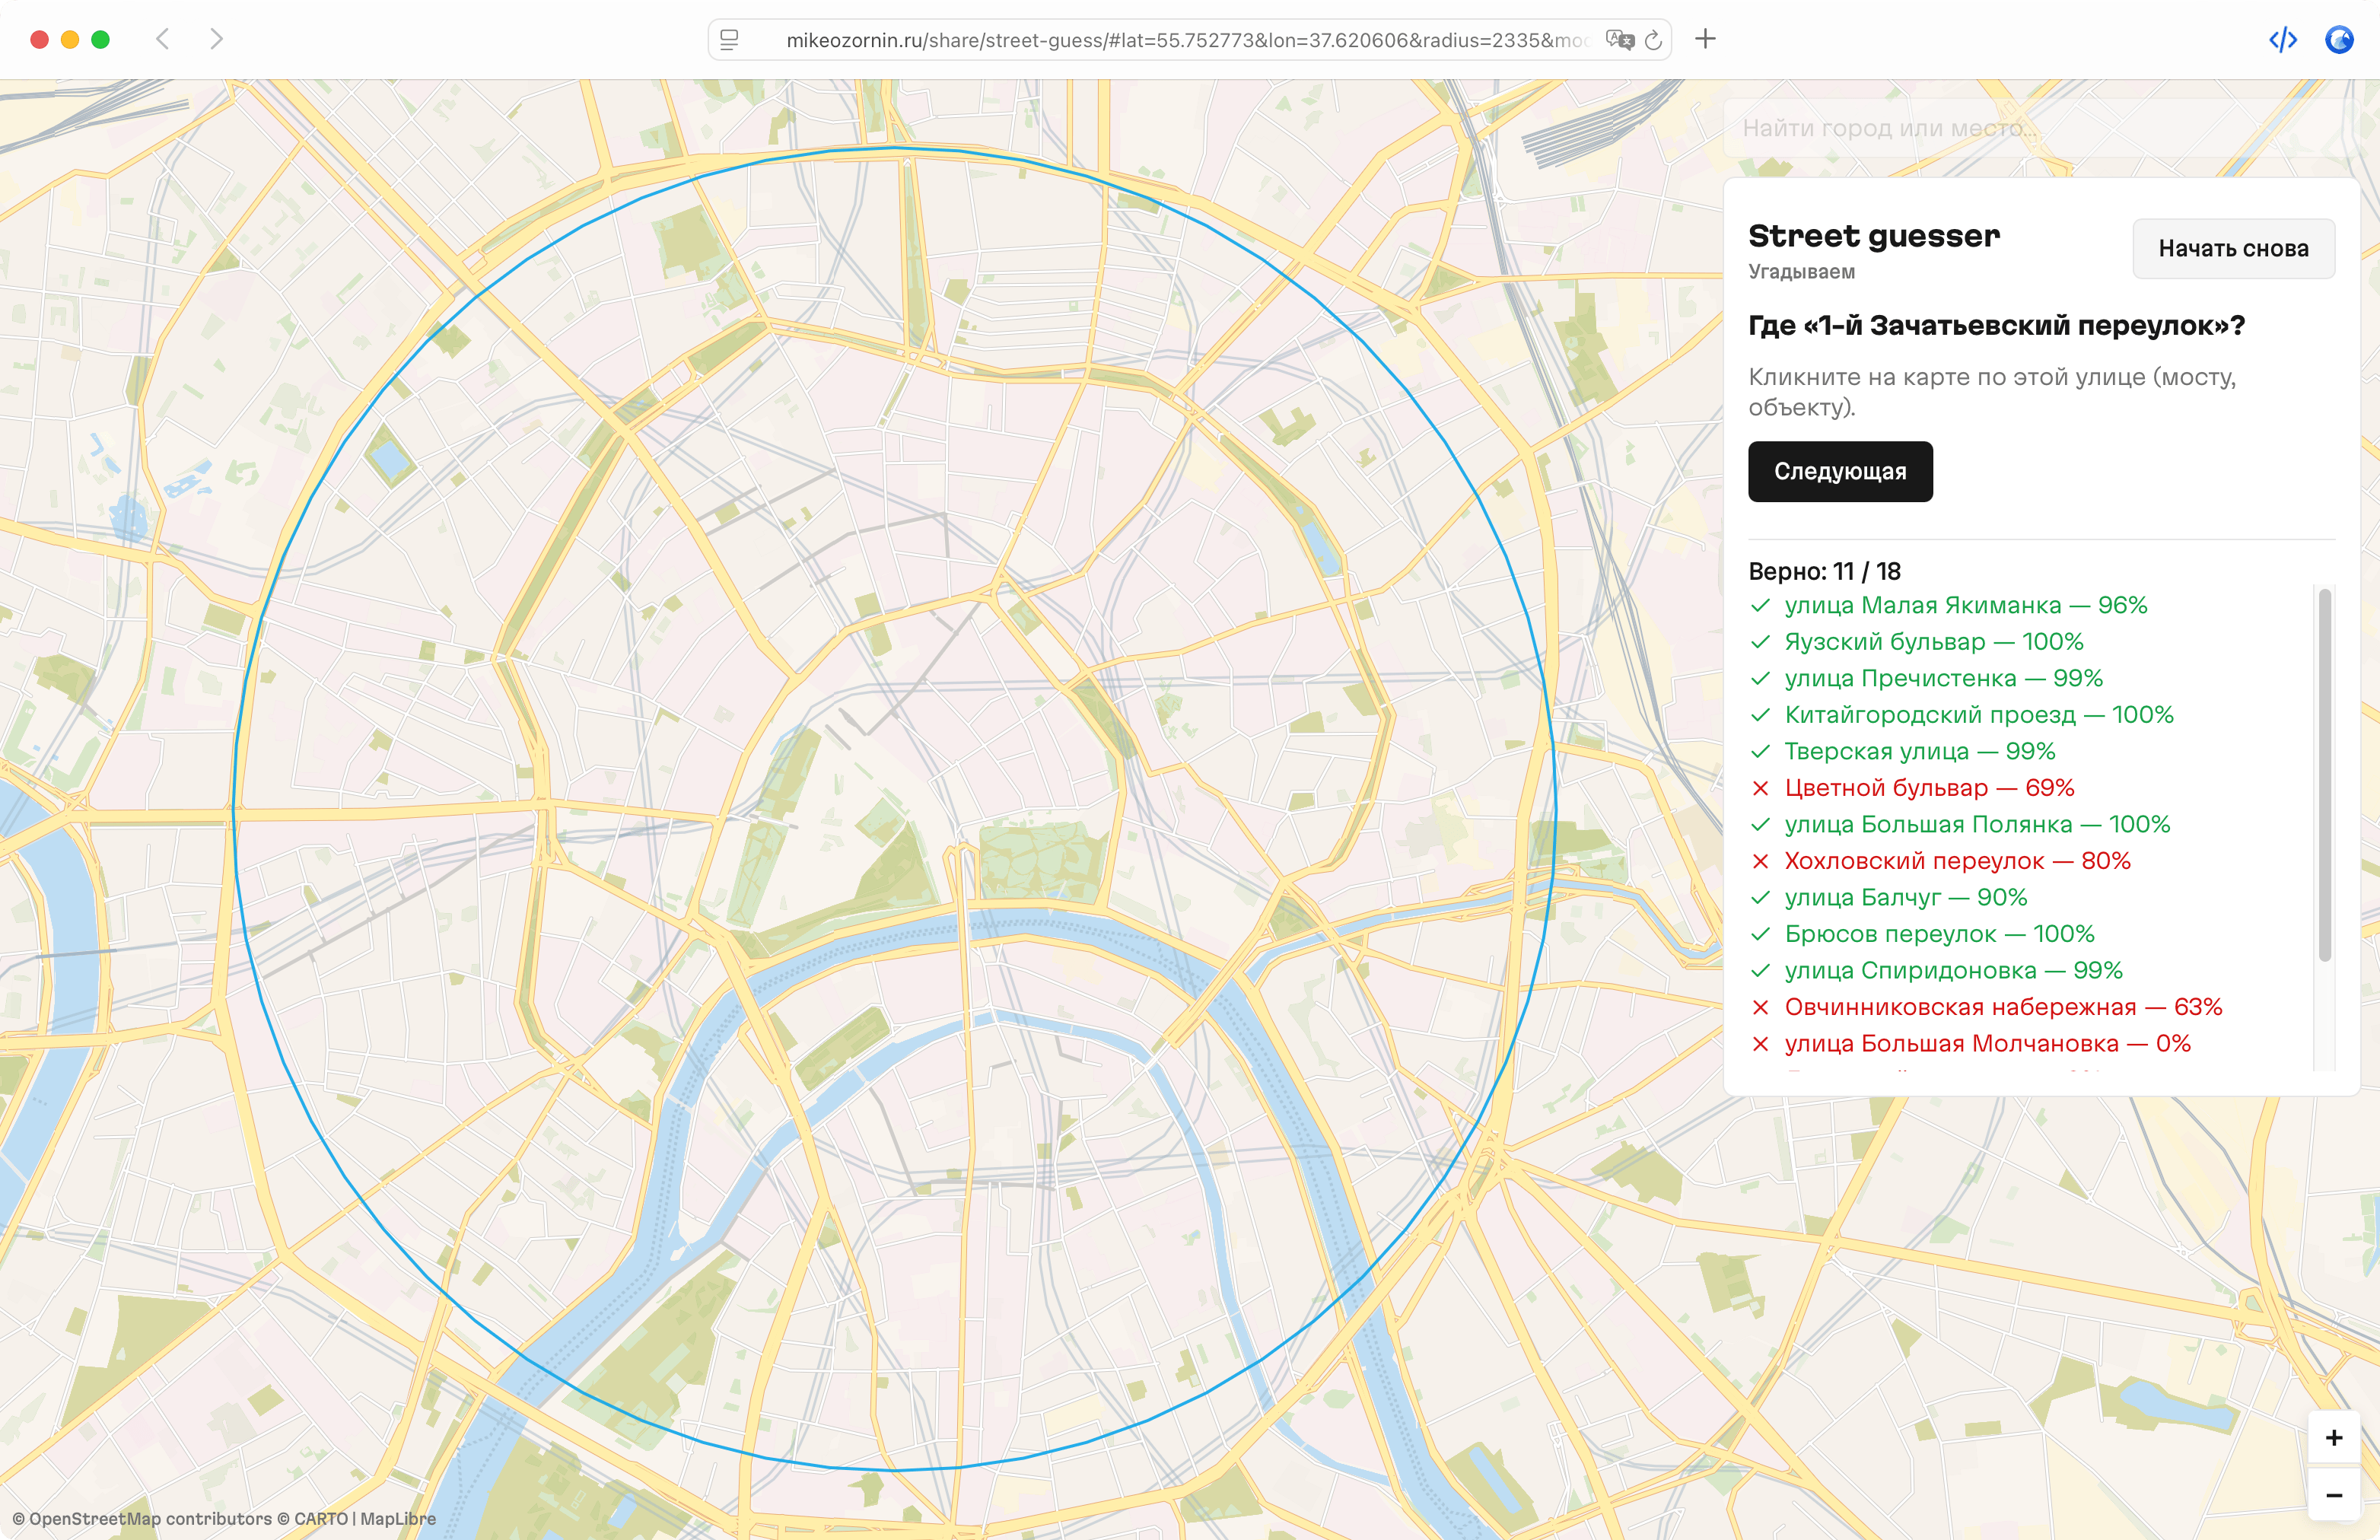Click the blue globe extension icon

point(2338,40)
